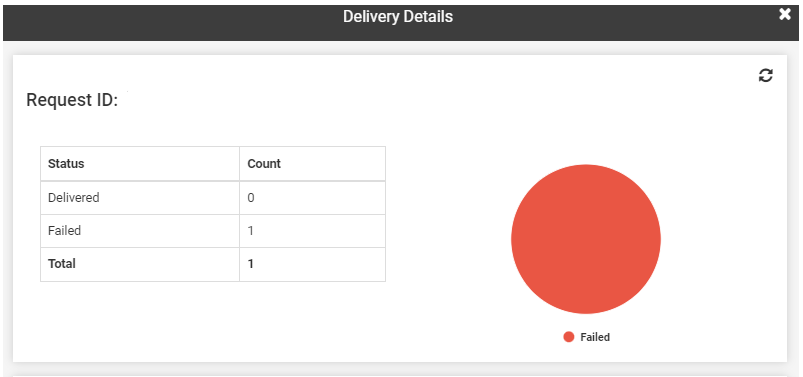Select the Count column header
Image resolution: width=803 pixels, height=377 pixels.
[x=264, y=164]
